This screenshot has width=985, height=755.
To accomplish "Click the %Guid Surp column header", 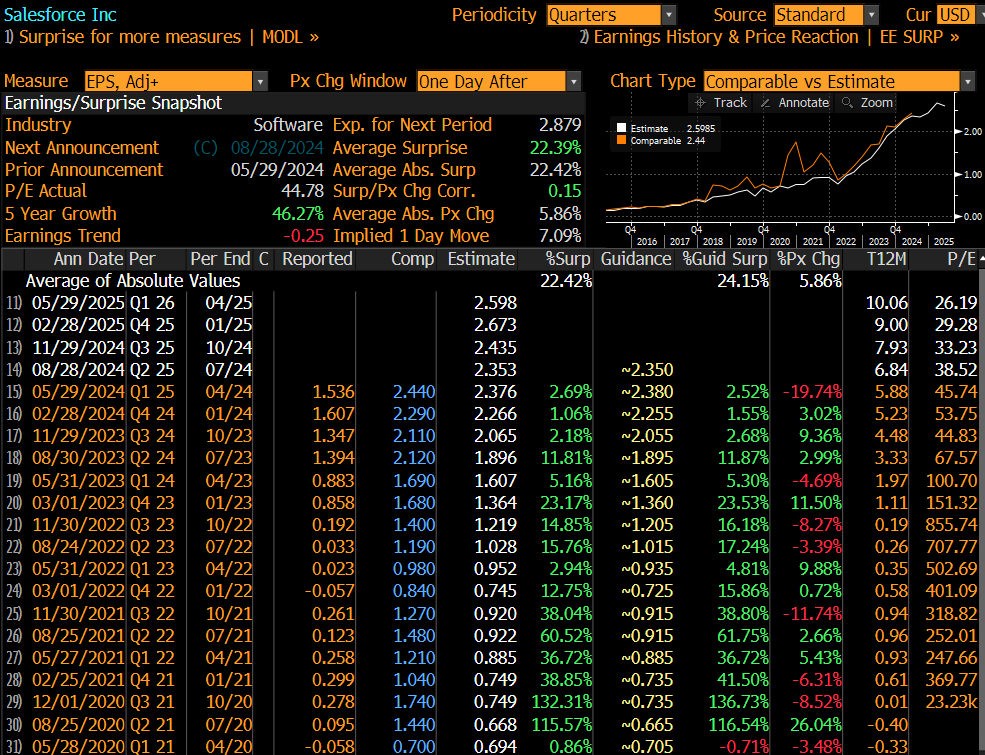I will (x=724, y=259).
